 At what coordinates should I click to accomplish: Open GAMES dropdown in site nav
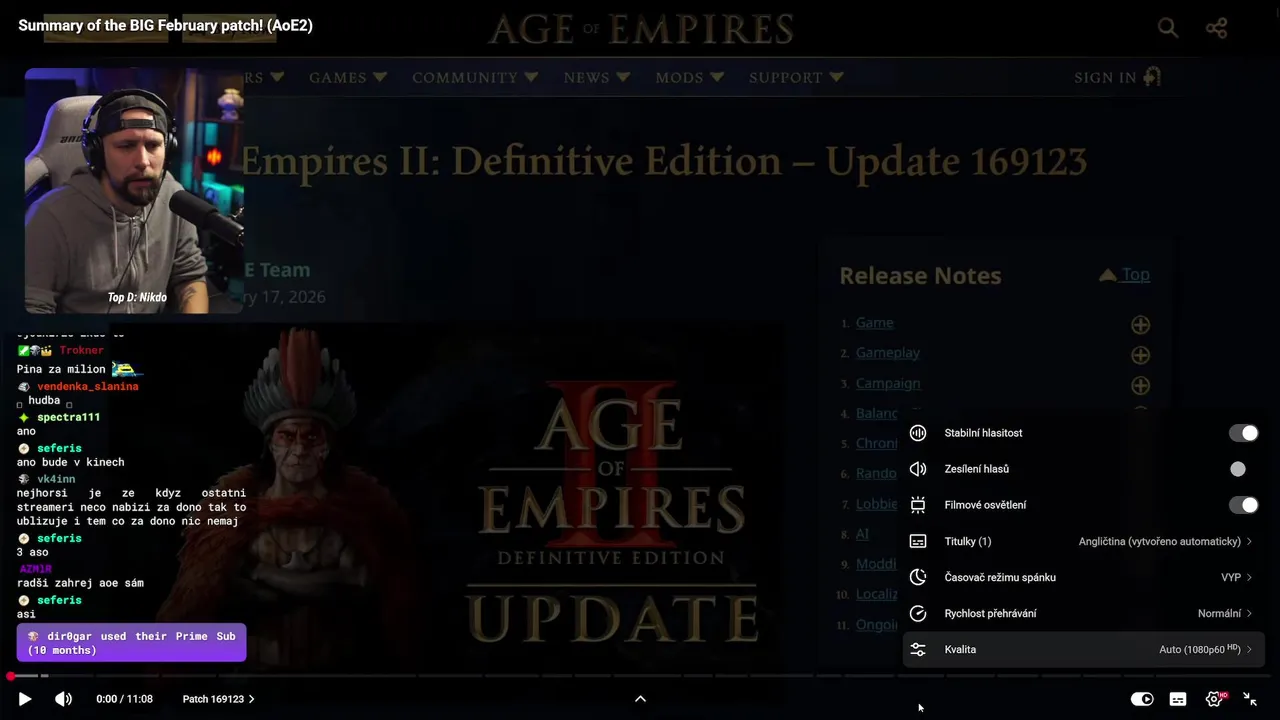tap(347, 77)
